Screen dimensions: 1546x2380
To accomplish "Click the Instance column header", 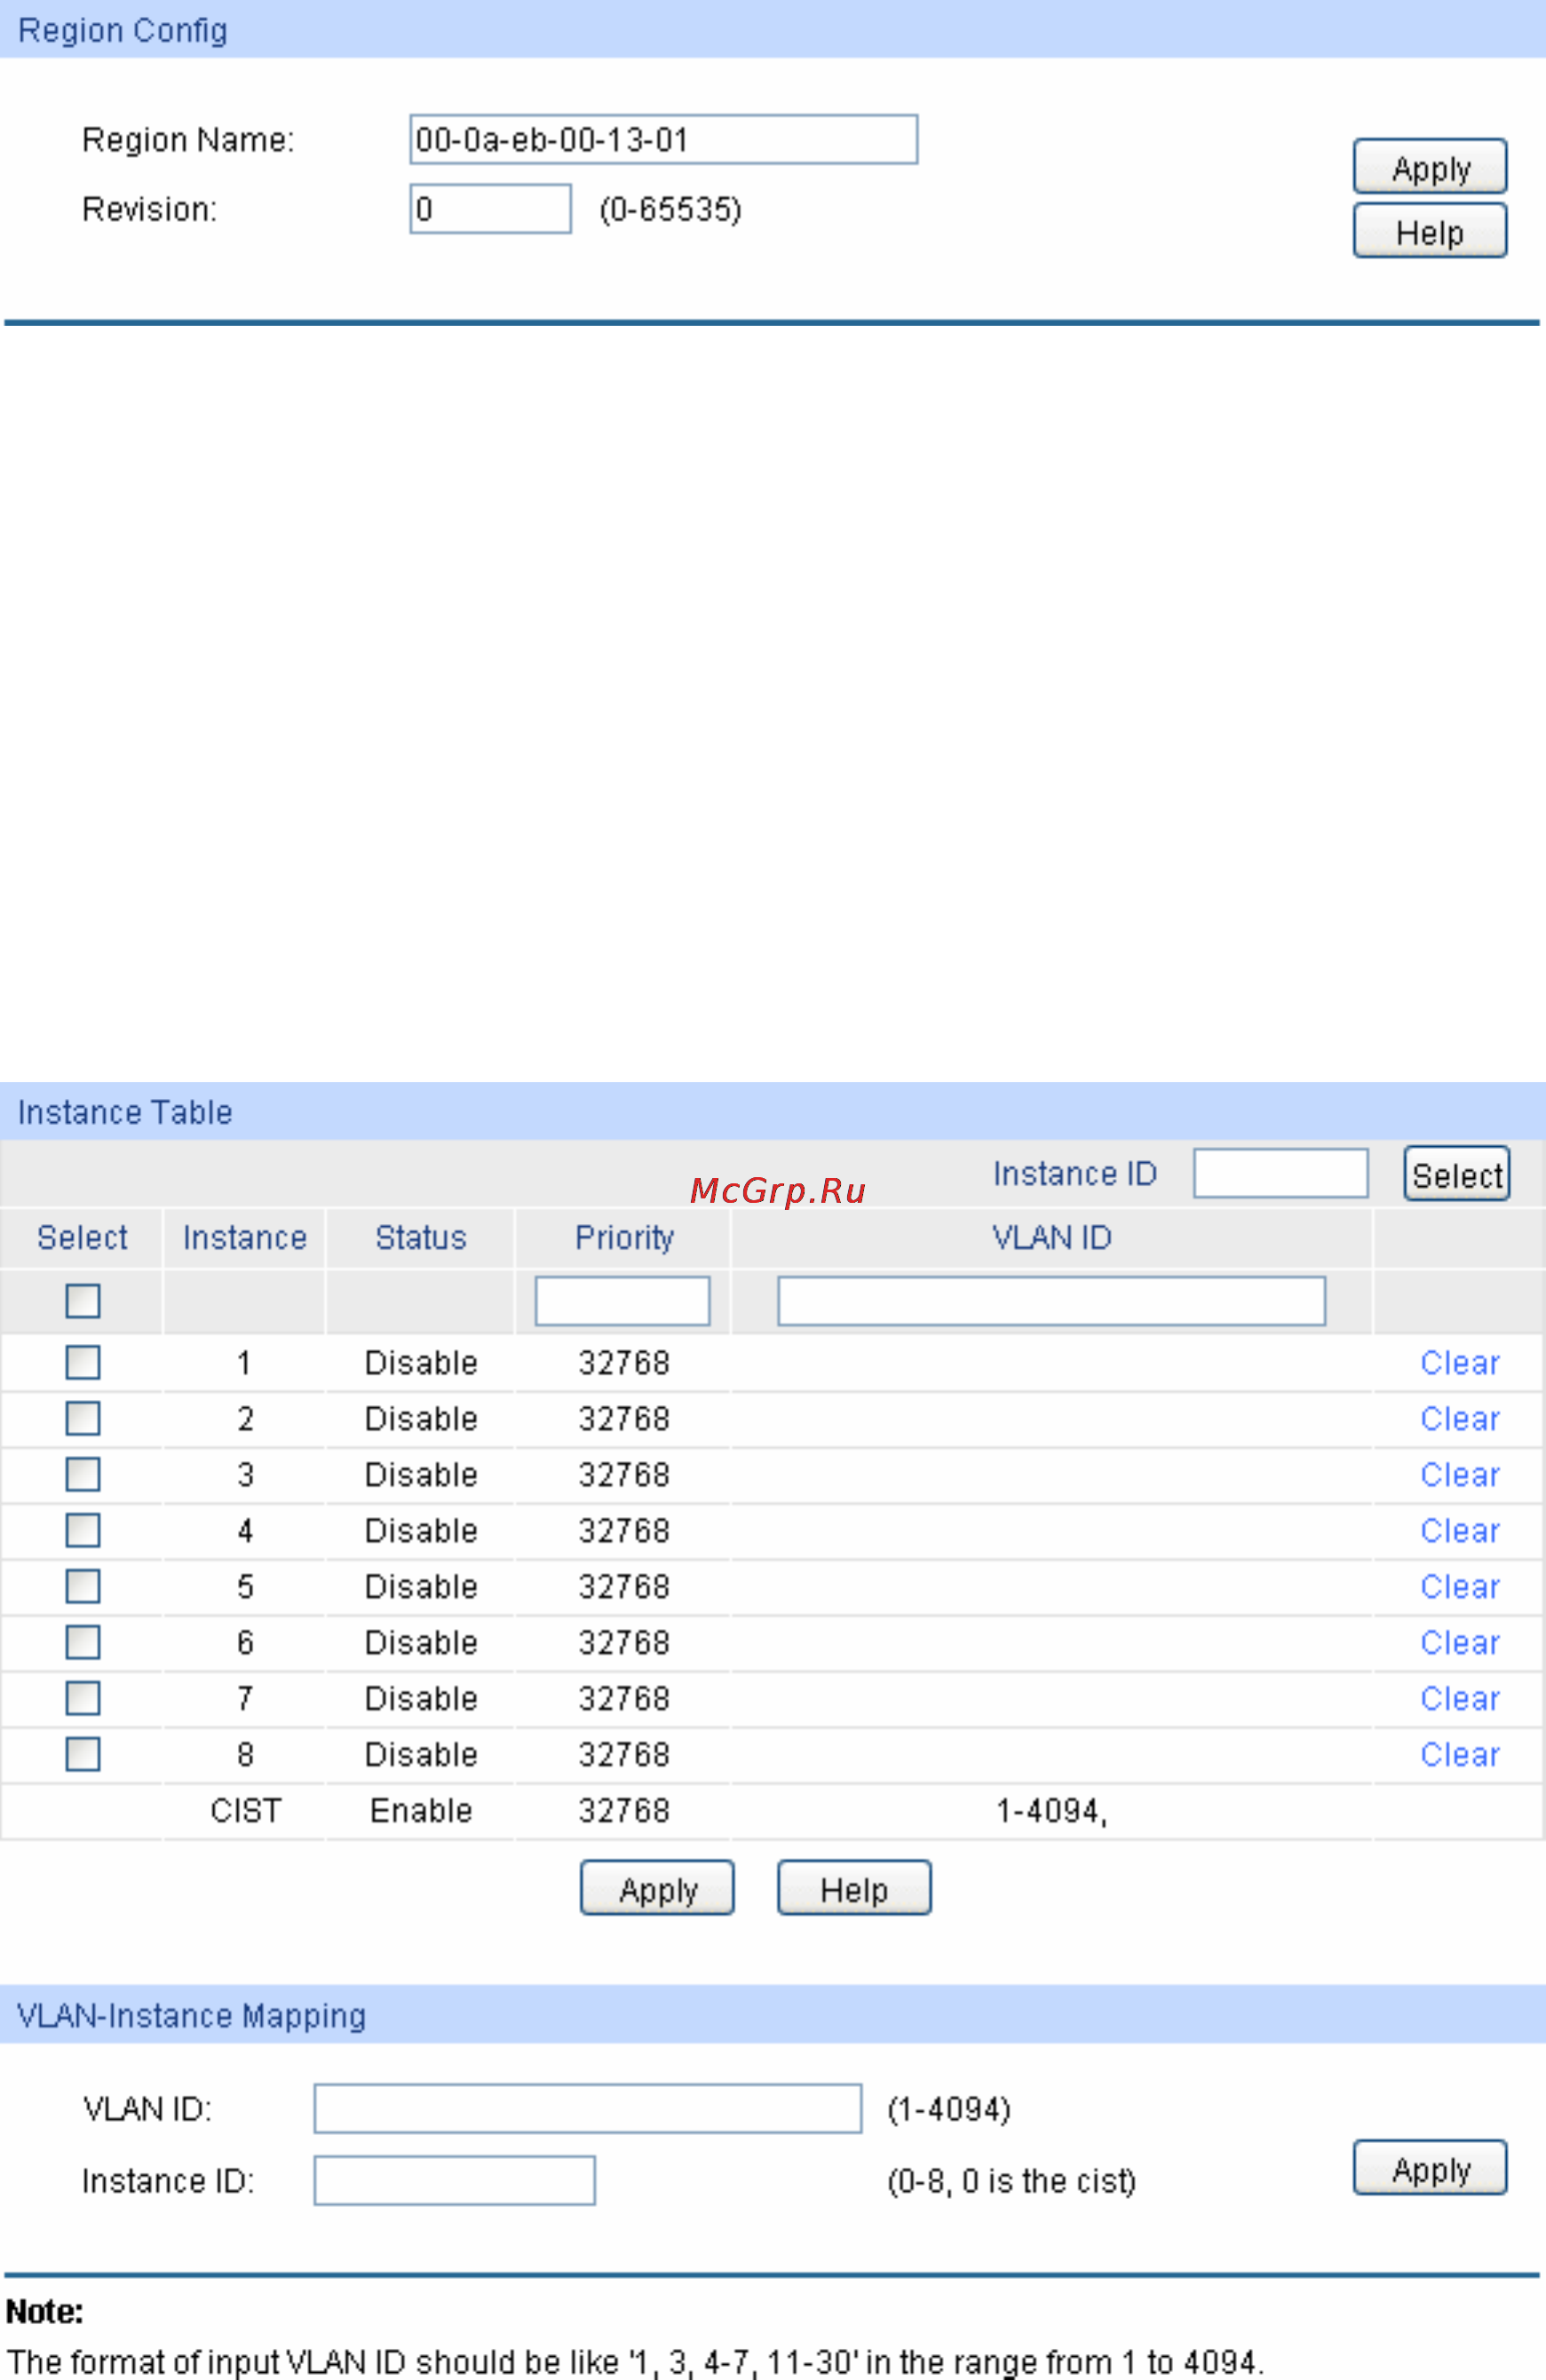I will (x=245, y=1238).
